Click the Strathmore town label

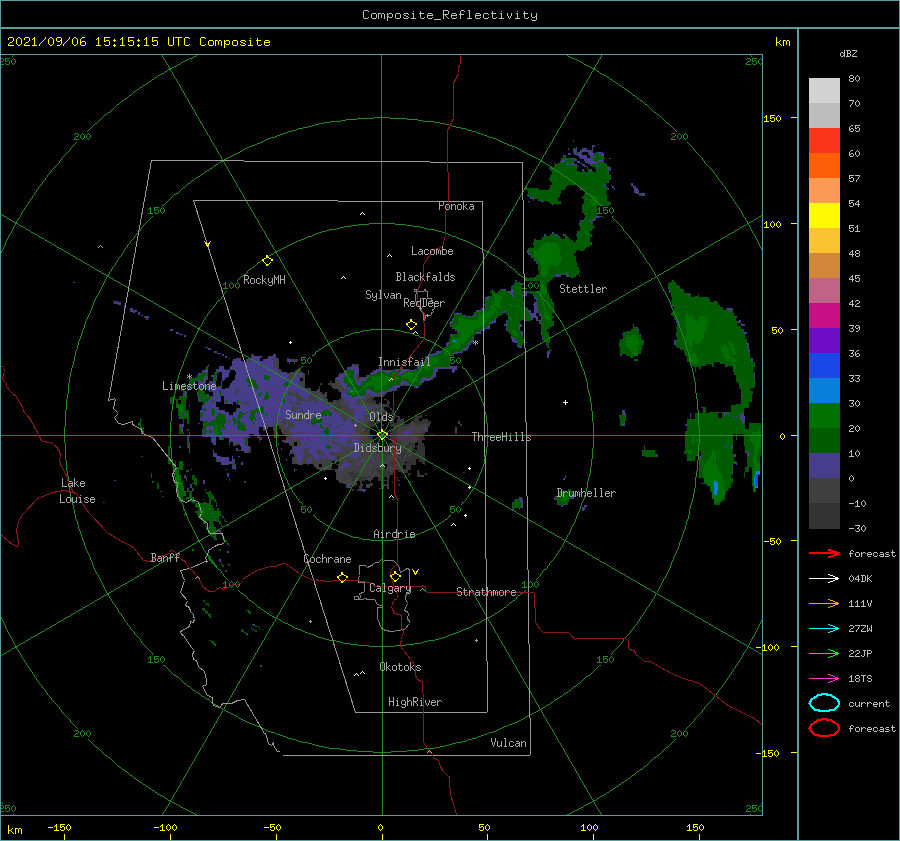[486, 592]
